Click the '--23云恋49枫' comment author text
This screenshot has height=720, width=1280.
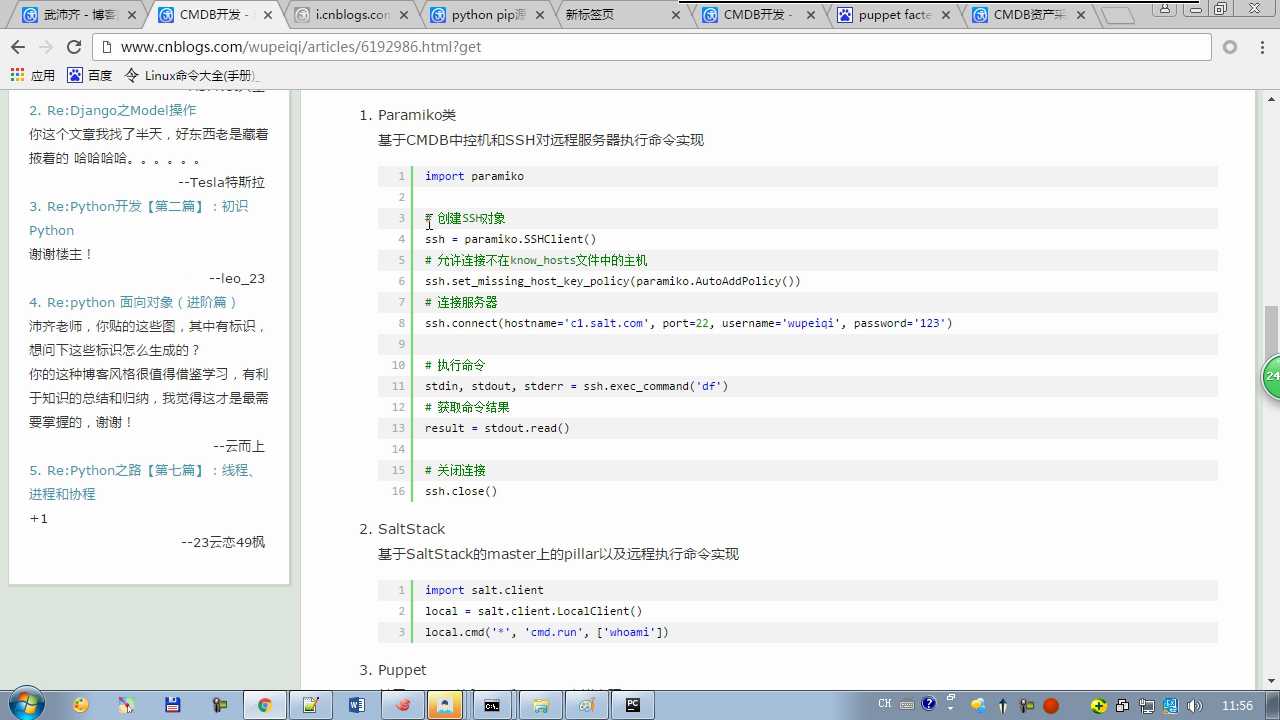pos(223,542)
